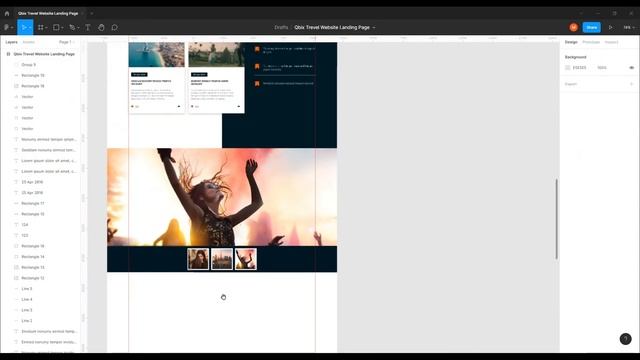This screenshot has height=360, width=640.
Task: Click the Group 9 layer icon
Action: 16,65
